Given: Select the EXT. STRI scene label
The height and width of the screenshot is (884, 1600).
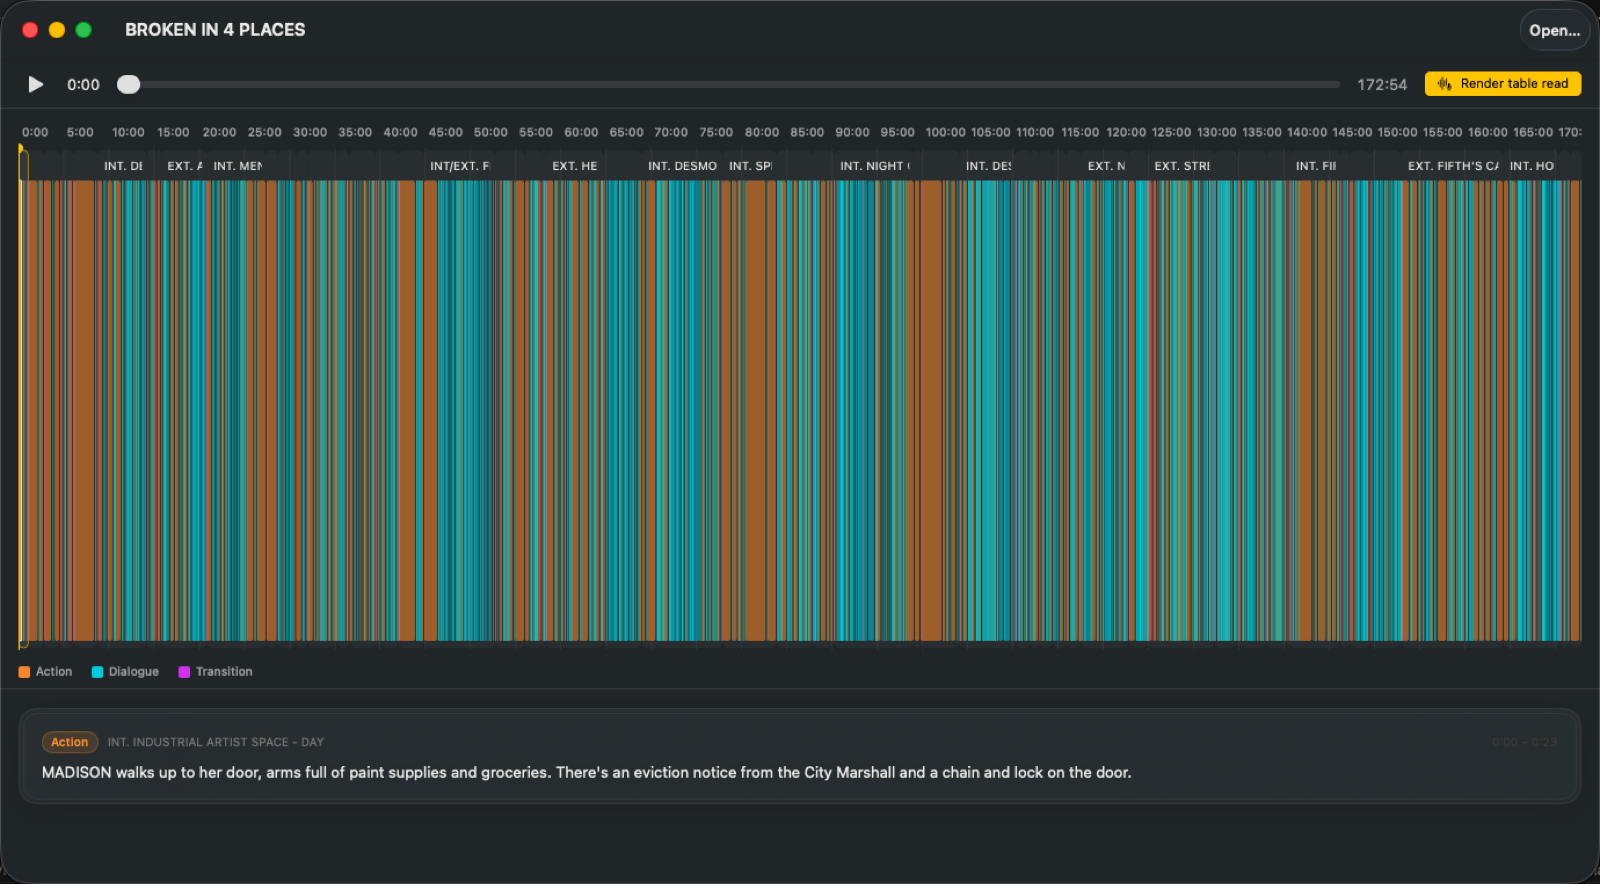Looking at the screenshot, I should click(1182, 166).
